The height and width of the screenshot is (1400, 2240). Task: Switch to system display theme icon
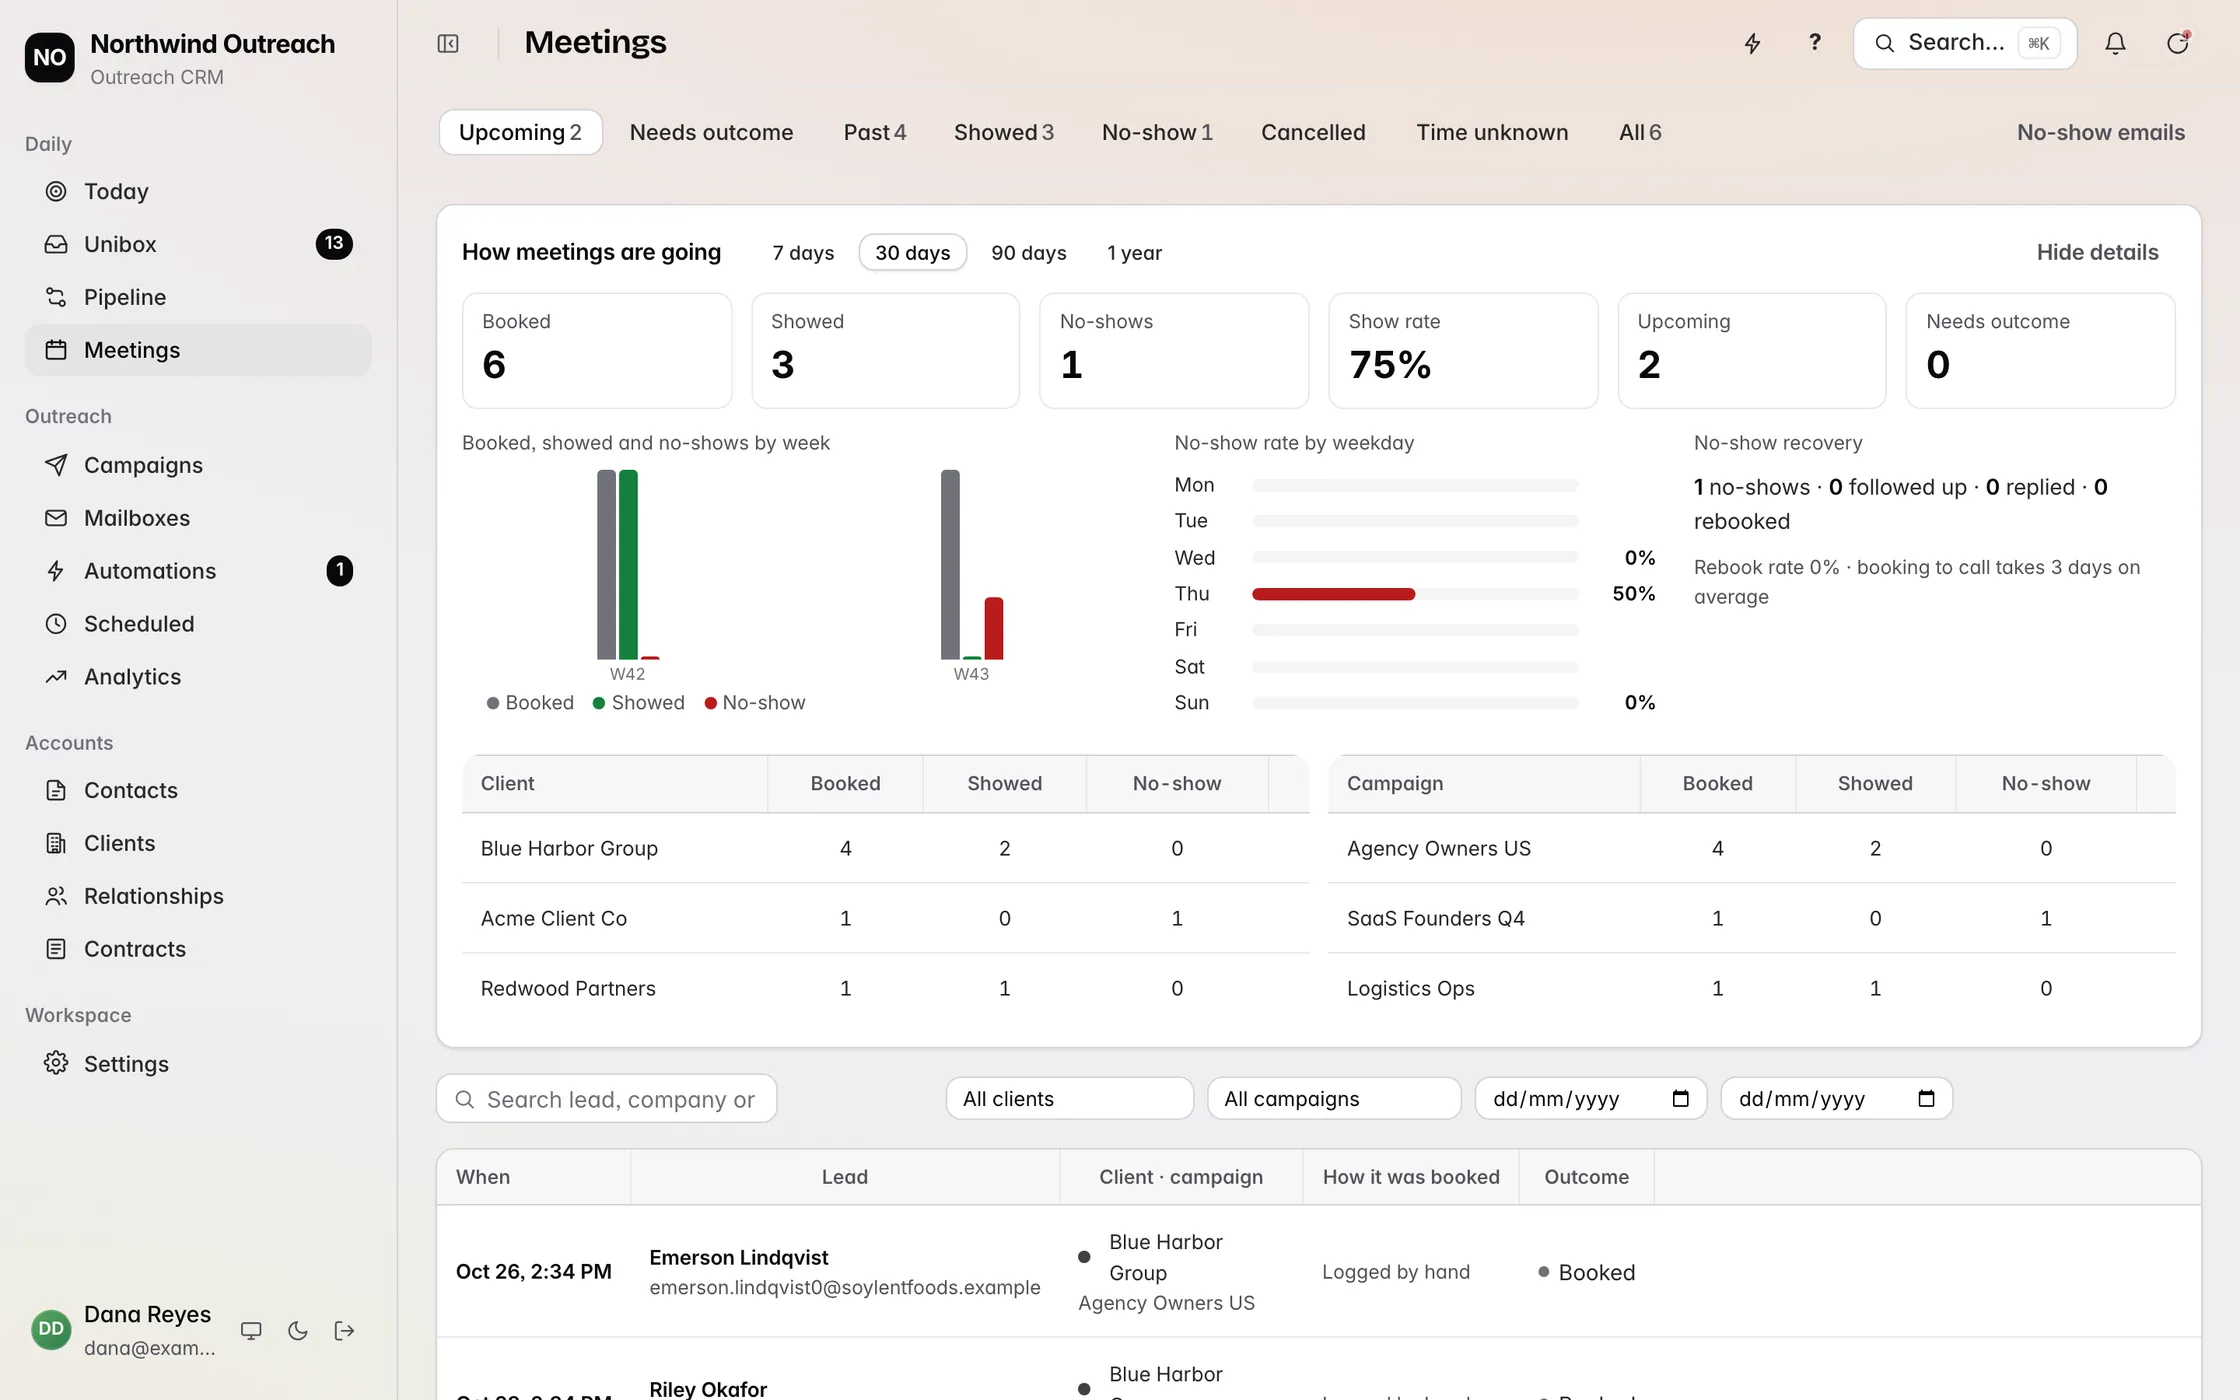pos(251,1331)
